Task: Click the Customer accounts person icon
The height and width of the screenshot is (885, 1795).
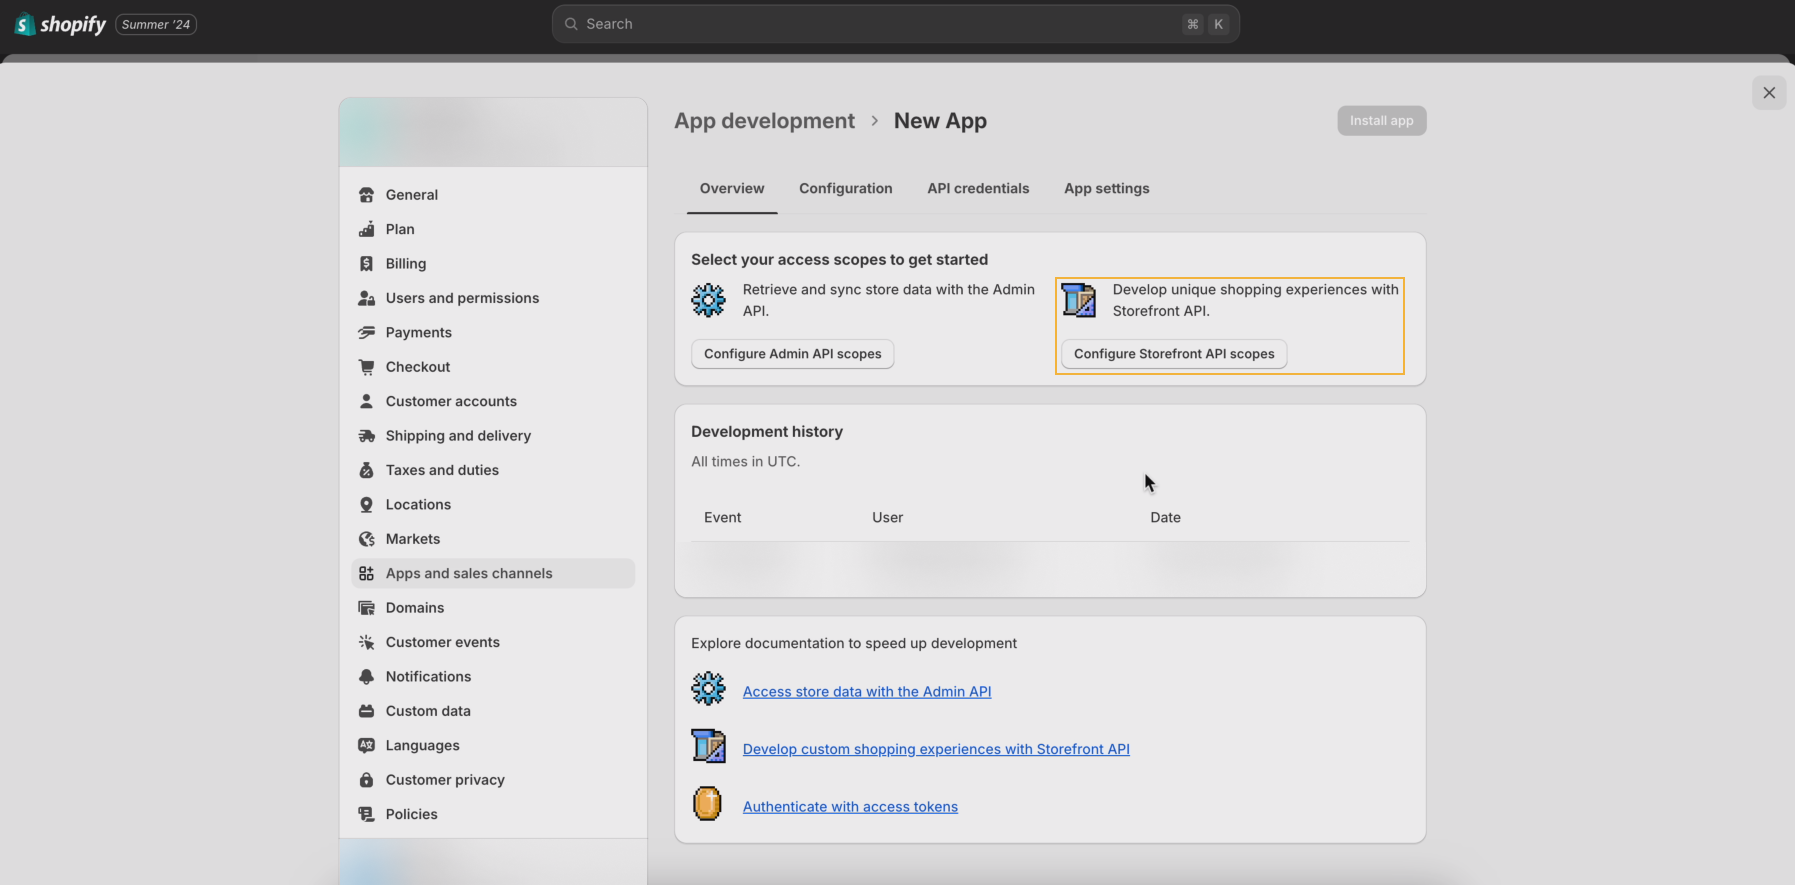Action: [x=366, y=401]
